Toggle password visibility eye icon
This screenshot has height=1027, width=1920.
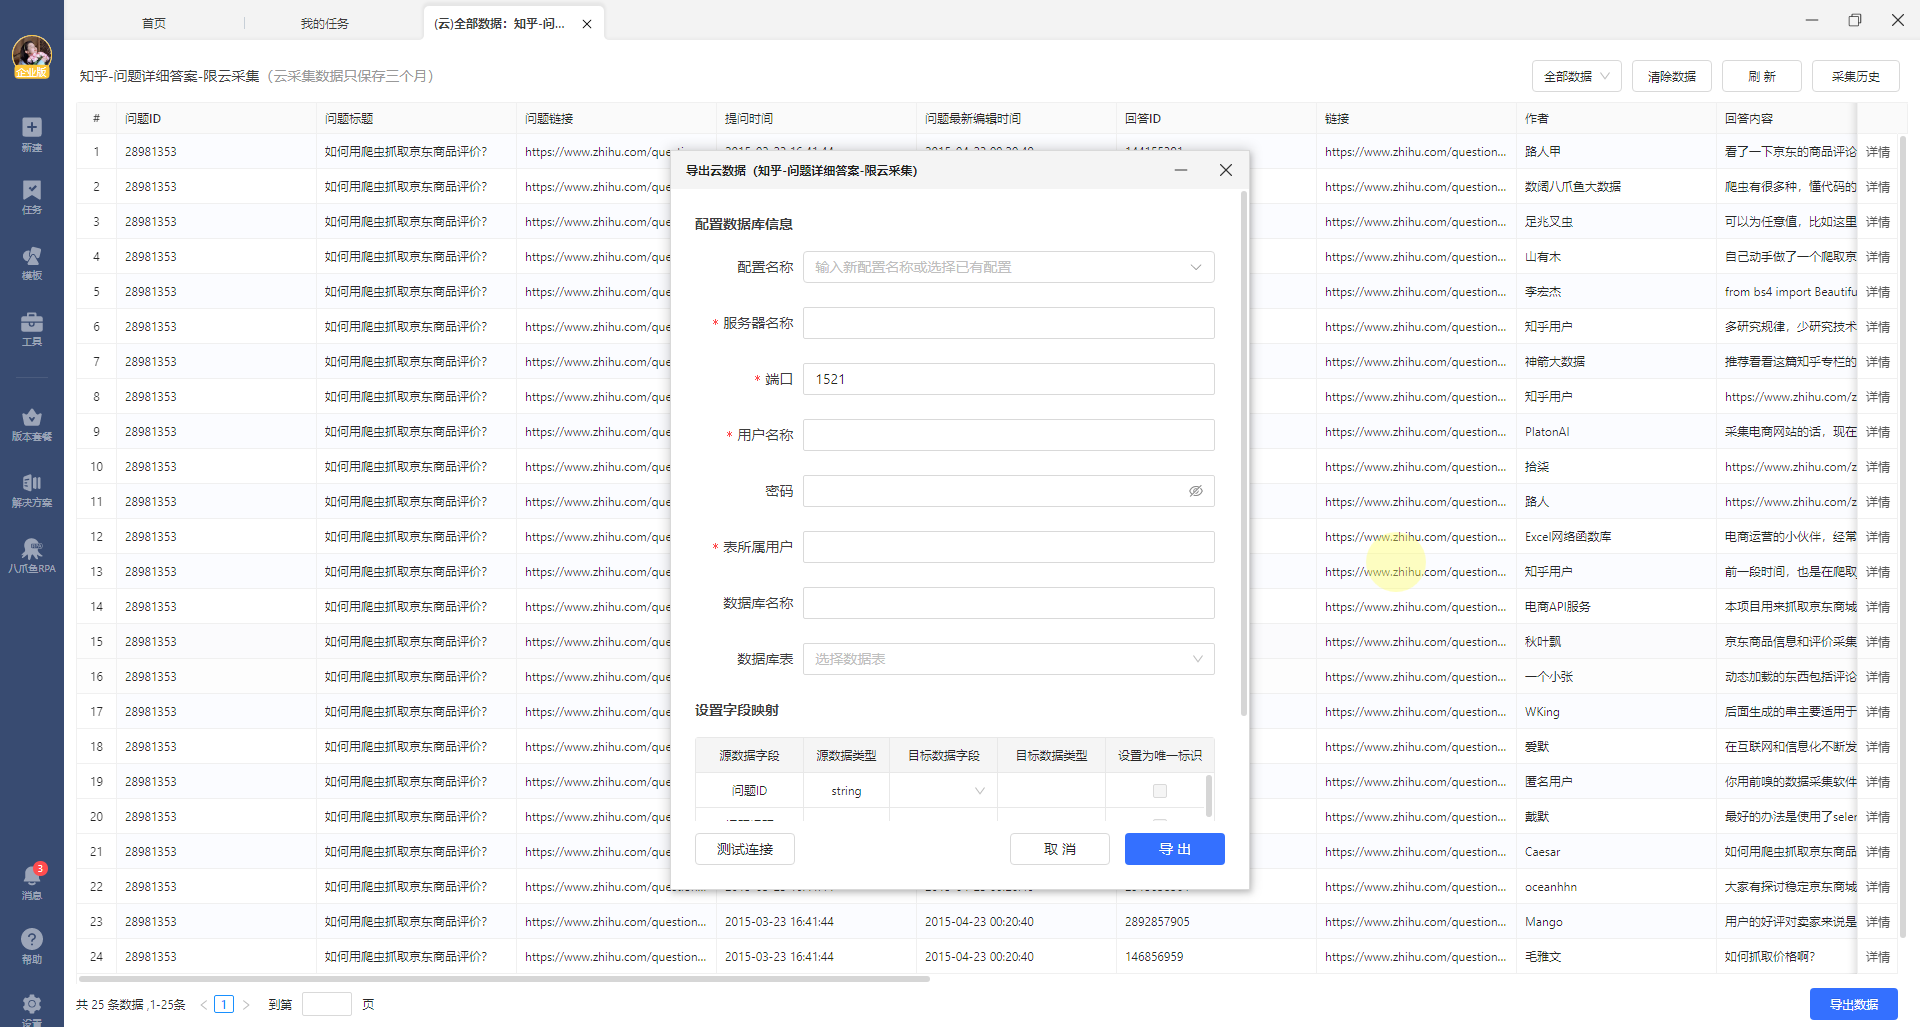[1195, 491]
